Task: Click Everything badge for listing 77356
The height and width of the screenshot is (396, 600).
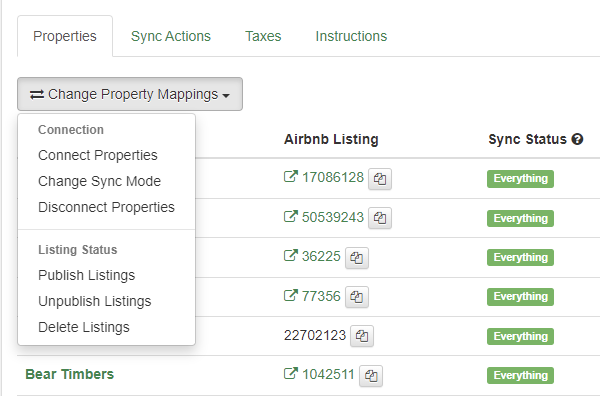Action: (520, 297)
